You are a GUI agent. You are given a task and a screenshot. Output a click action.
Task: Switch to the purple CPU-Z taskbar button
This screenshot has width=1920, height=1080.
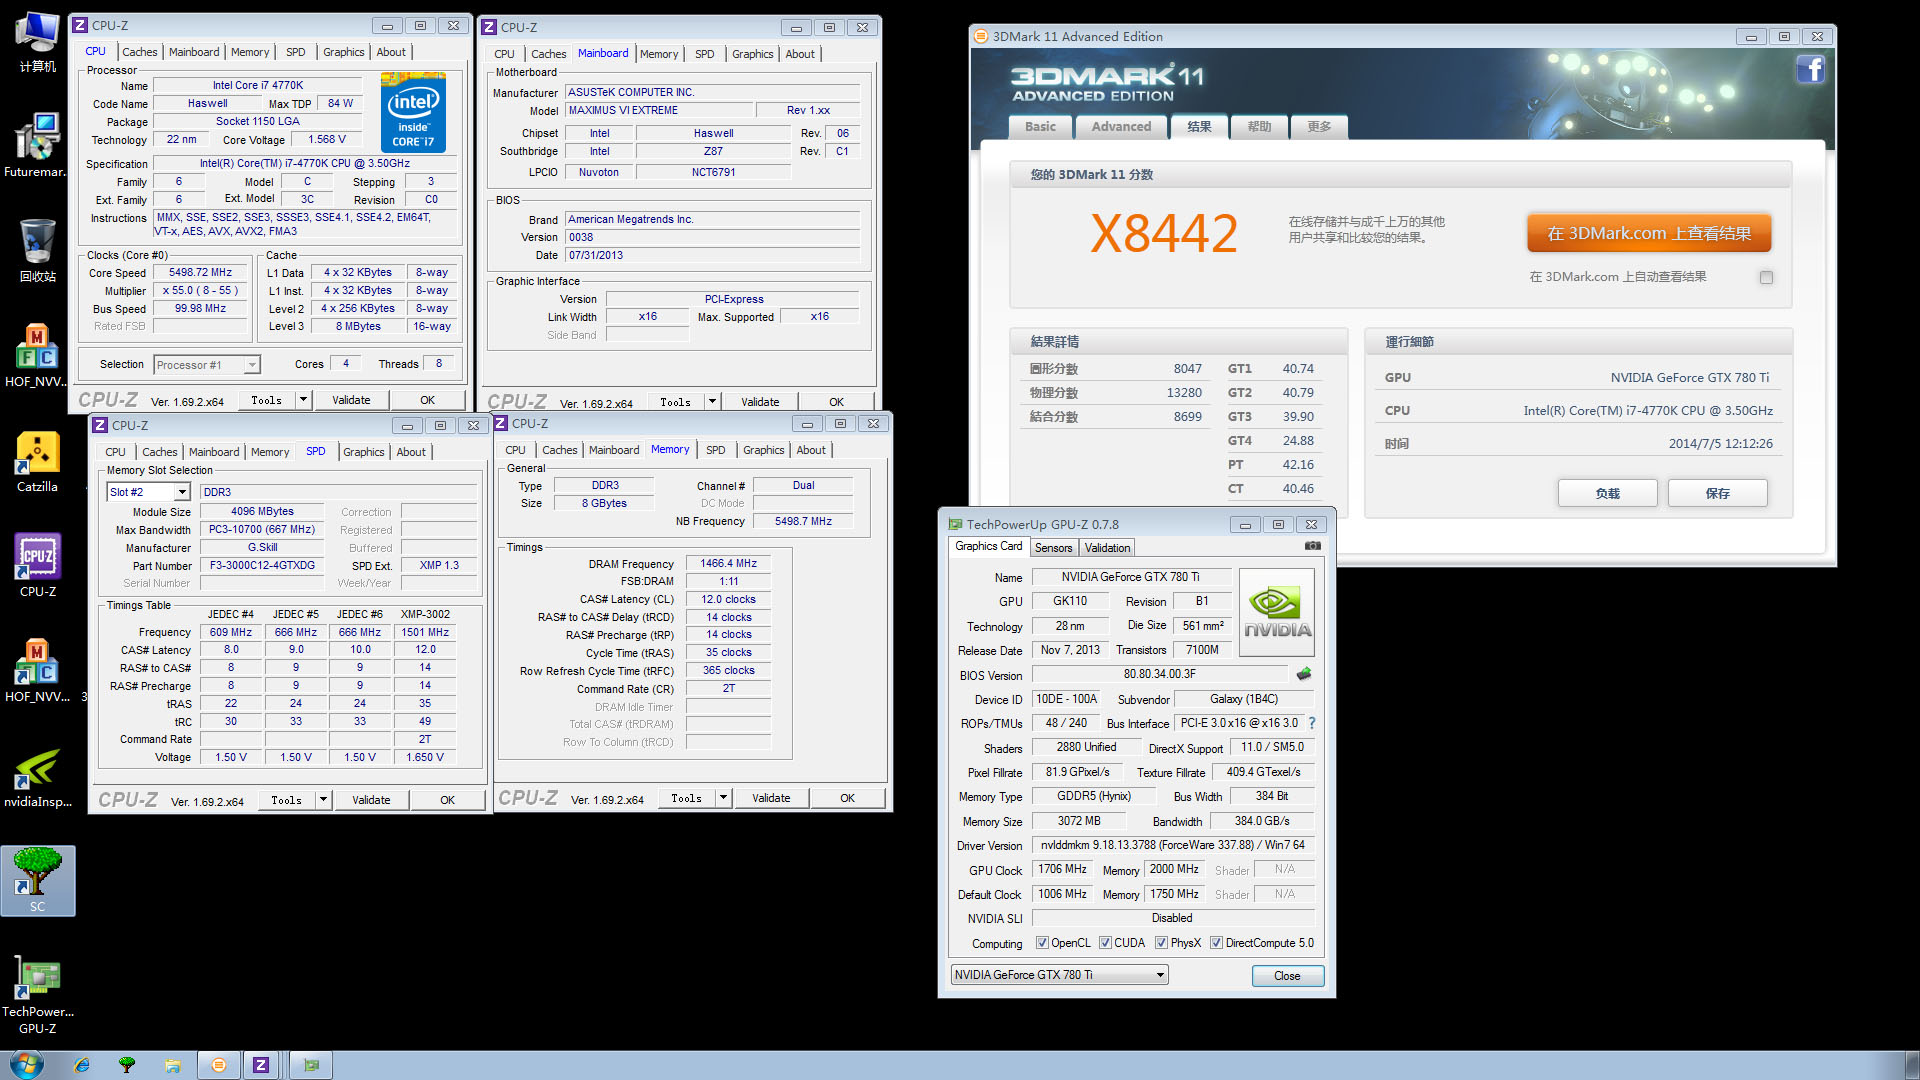pos(261,1065)
